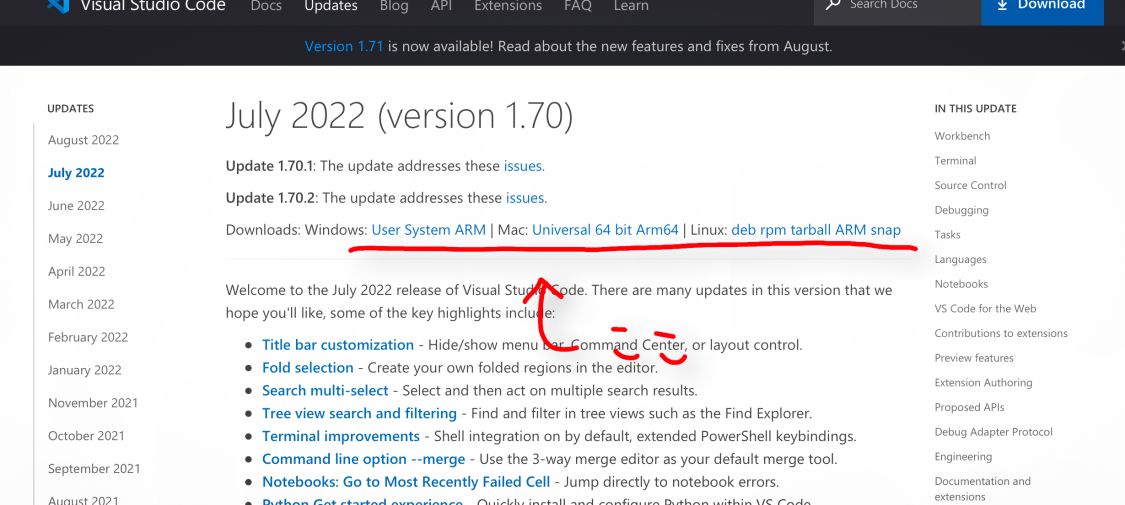Download the Mac Universal build
This screenshot has width=1125, height=505.
coord(562,230)
